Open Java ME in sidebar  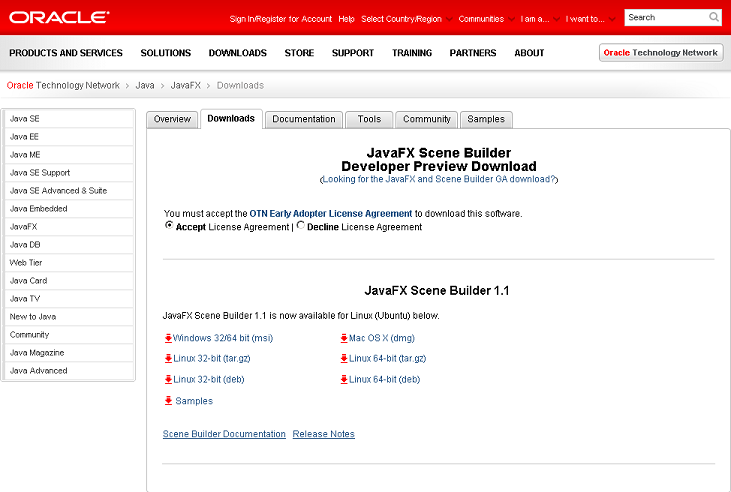coord(69,155)
